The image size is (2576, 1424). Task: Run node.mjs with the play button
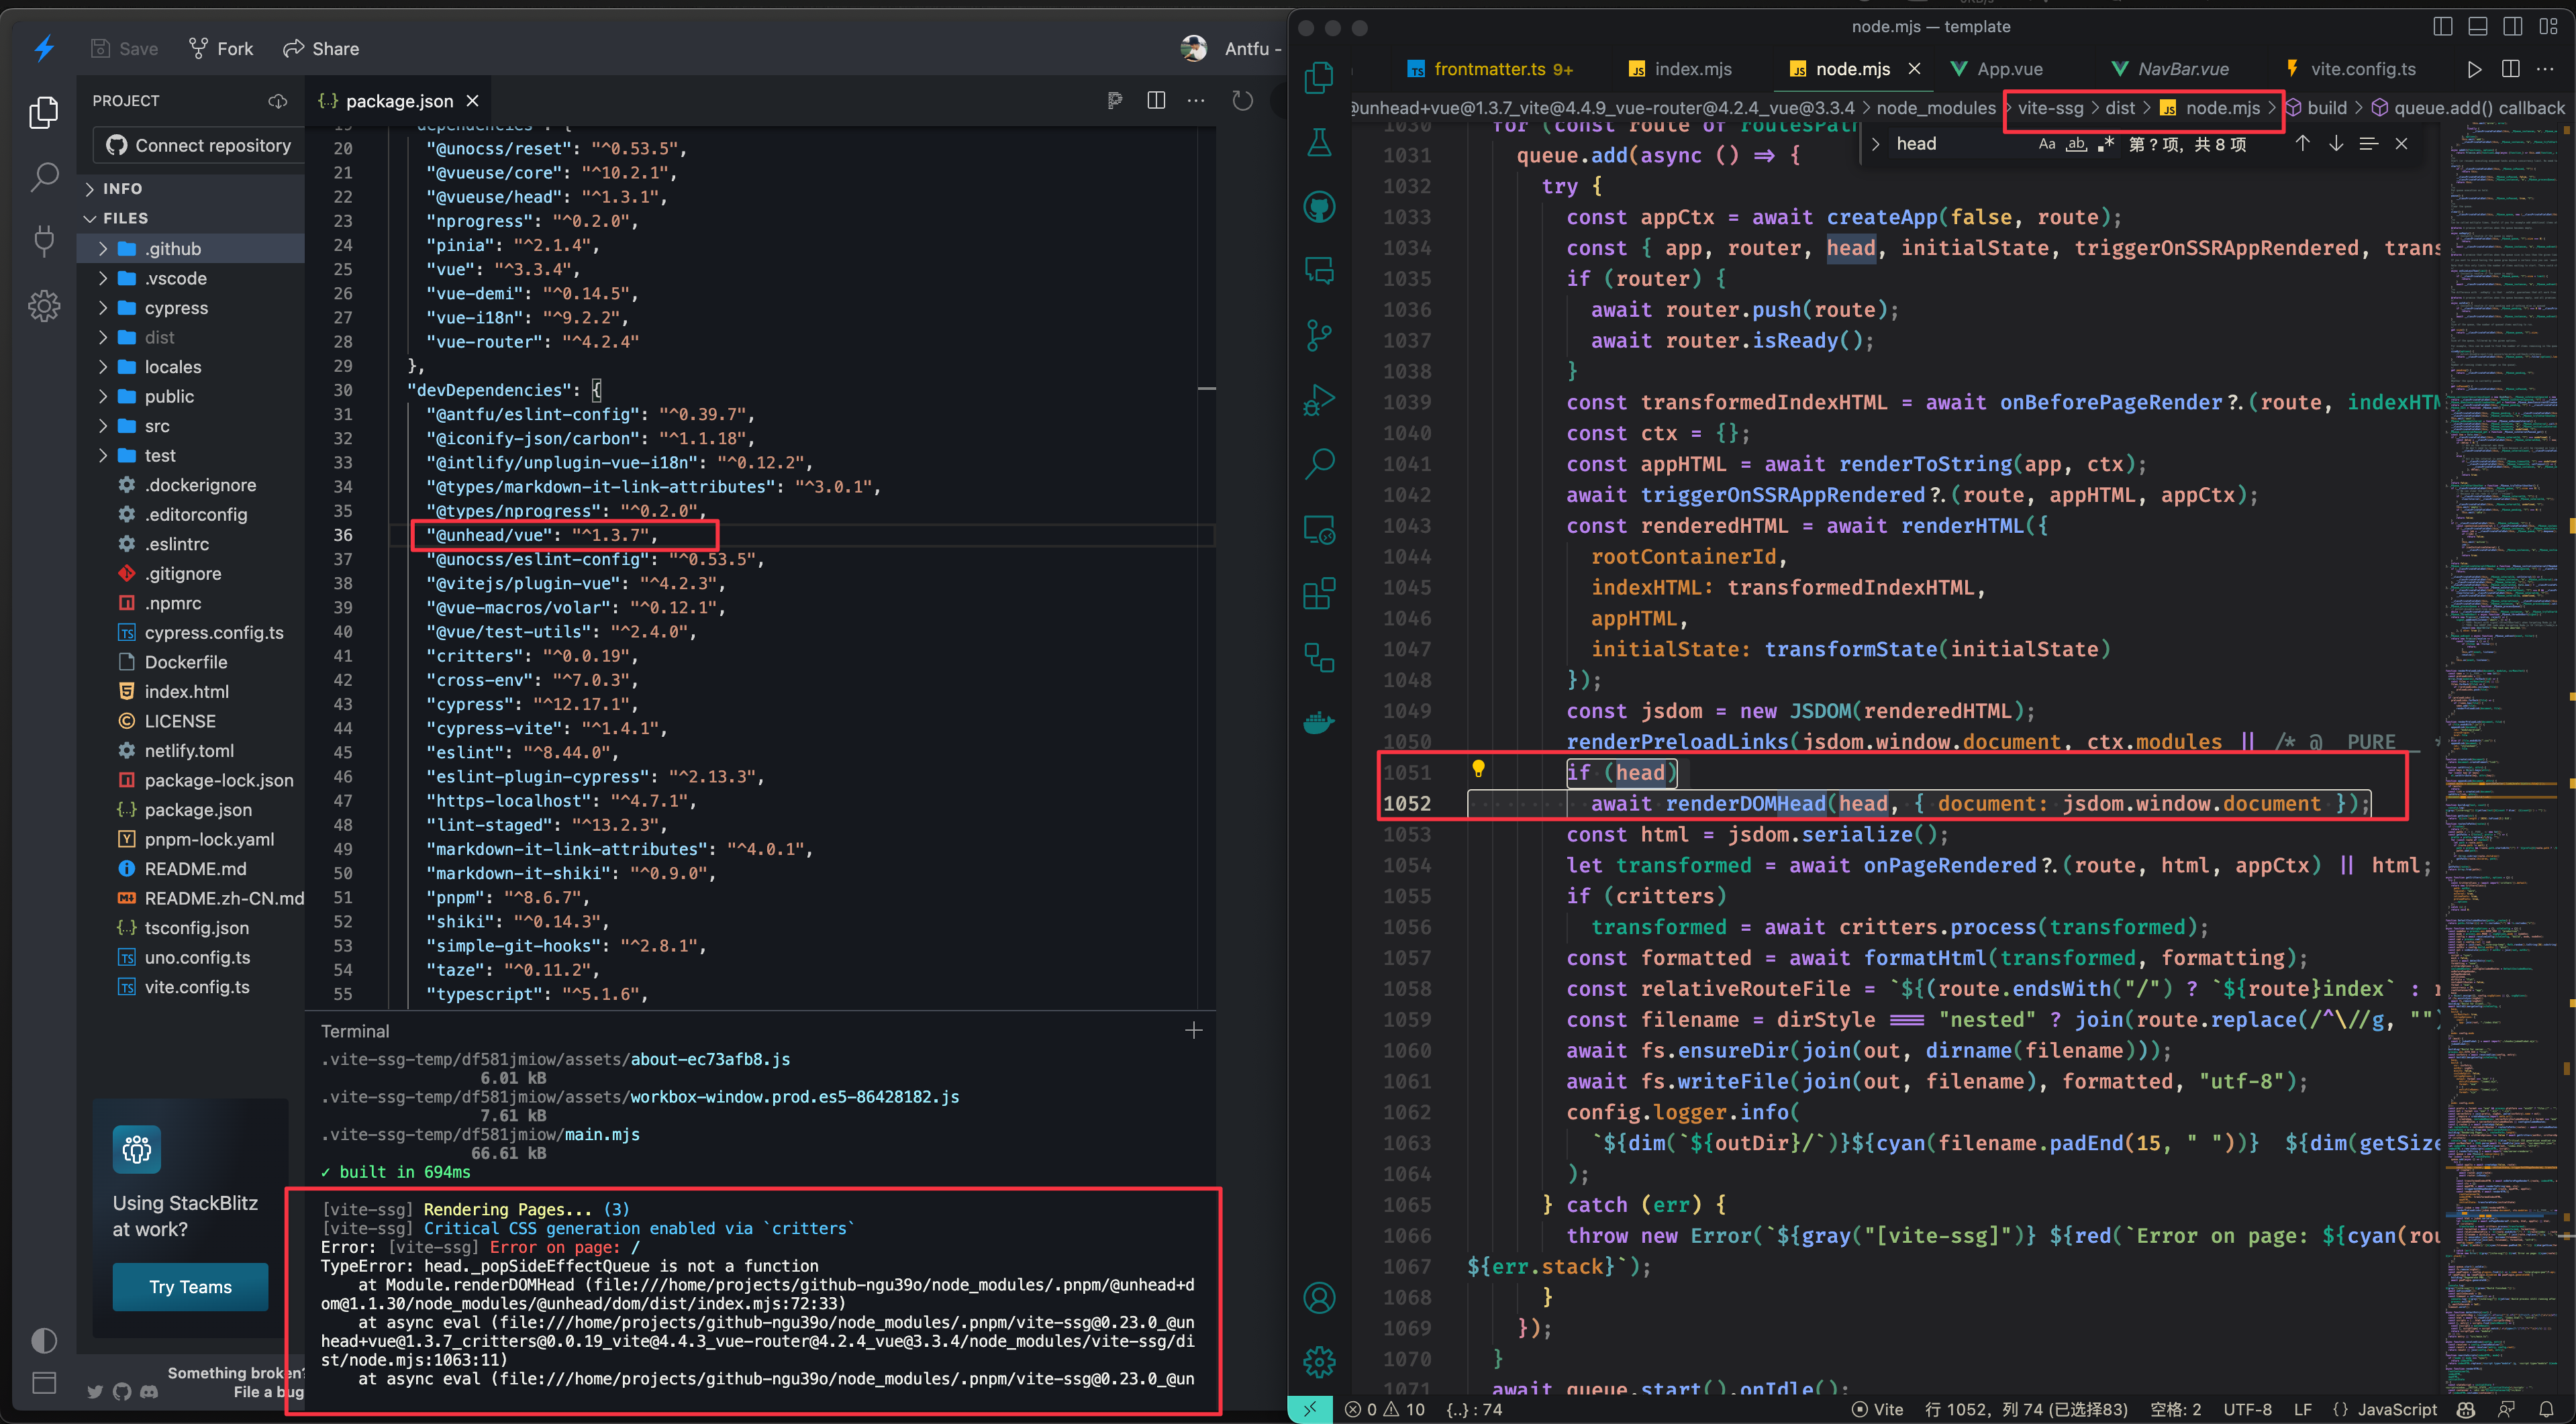click(x=2475, y=68)
